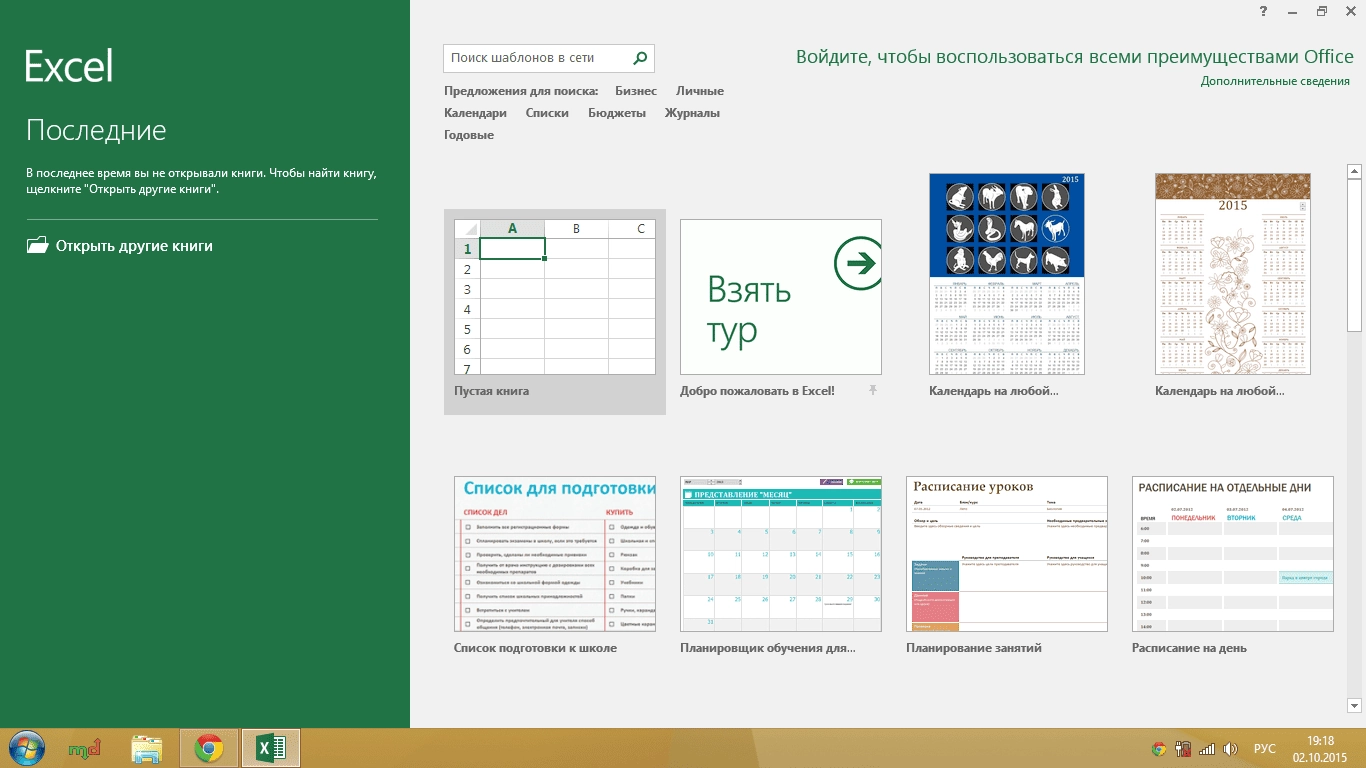Choose the Календари suggestion

point(475,113)
